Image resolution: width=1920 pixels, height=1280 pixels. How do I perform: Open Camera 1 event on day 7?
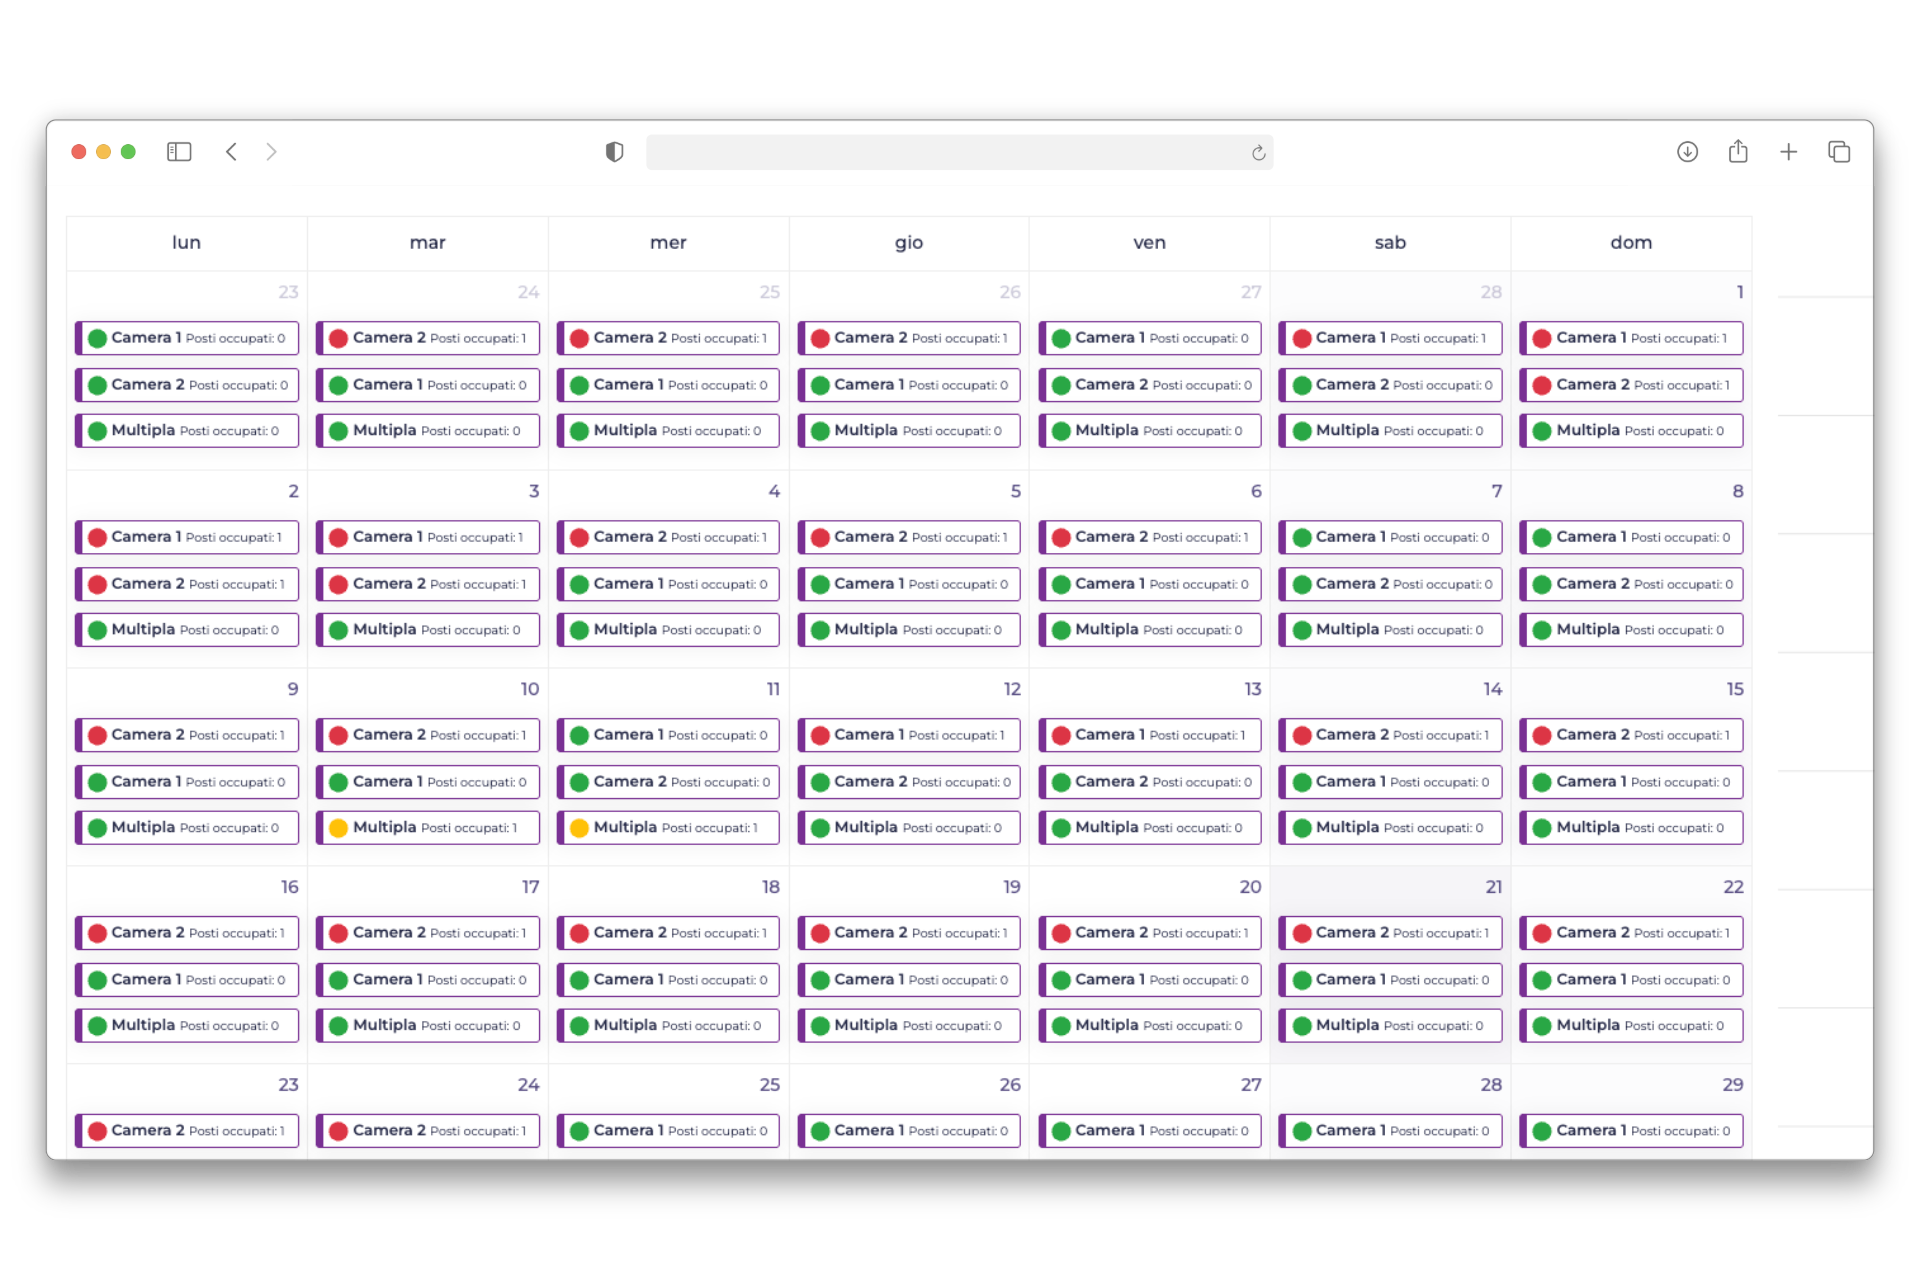[1390, 537]
